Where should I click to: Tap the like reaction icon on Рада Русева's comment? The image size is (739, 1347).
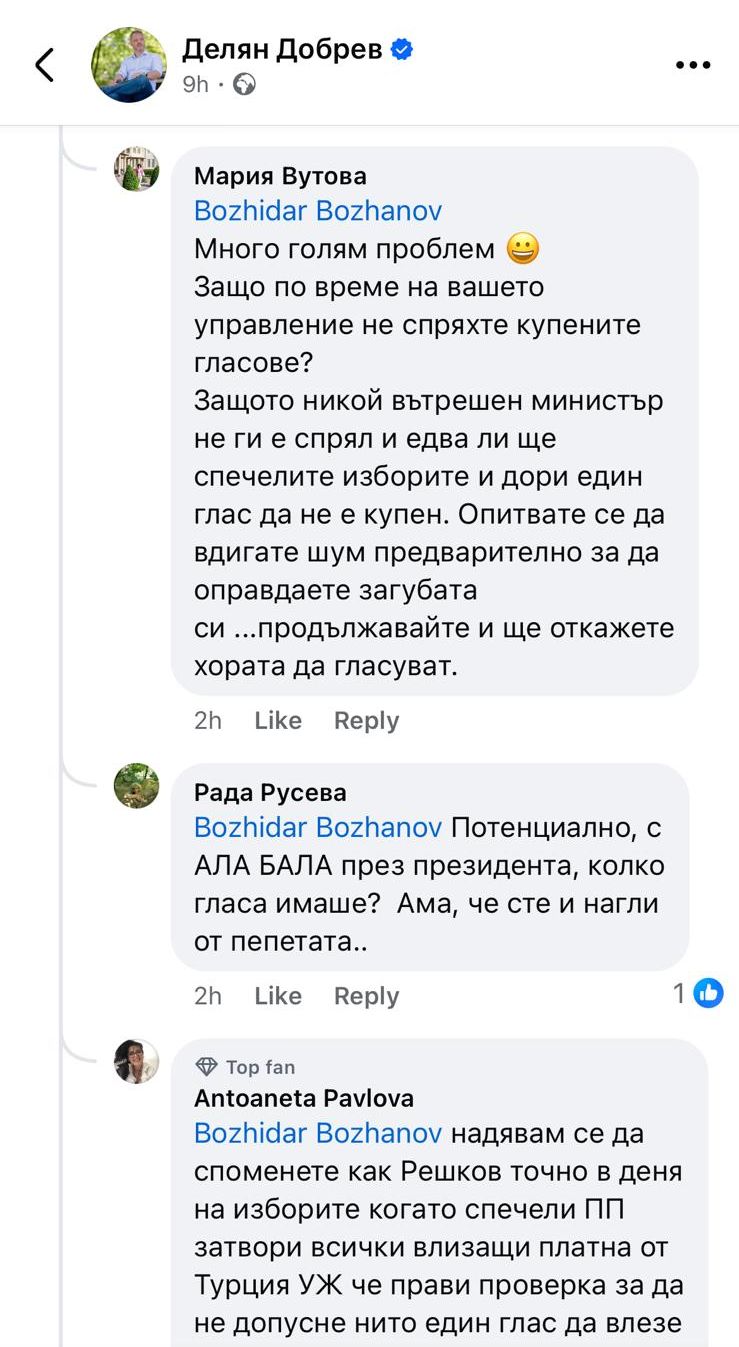pyautogui.click(x=708, y=993)
